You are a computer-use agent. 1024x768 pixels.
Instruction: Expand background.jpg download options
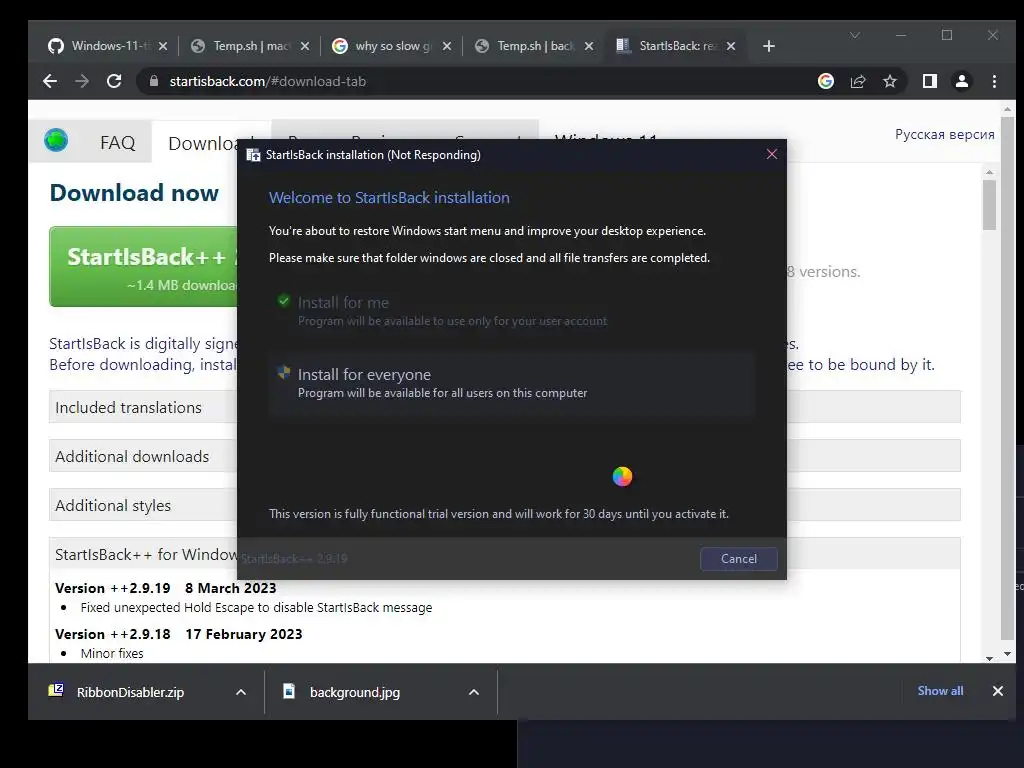(x=474, y=692)
